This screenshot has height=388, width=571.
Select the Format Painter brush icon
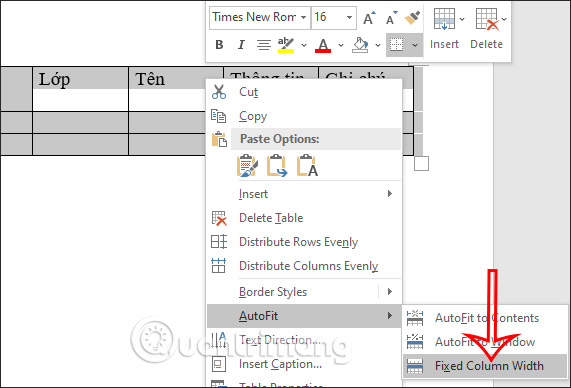413,18
